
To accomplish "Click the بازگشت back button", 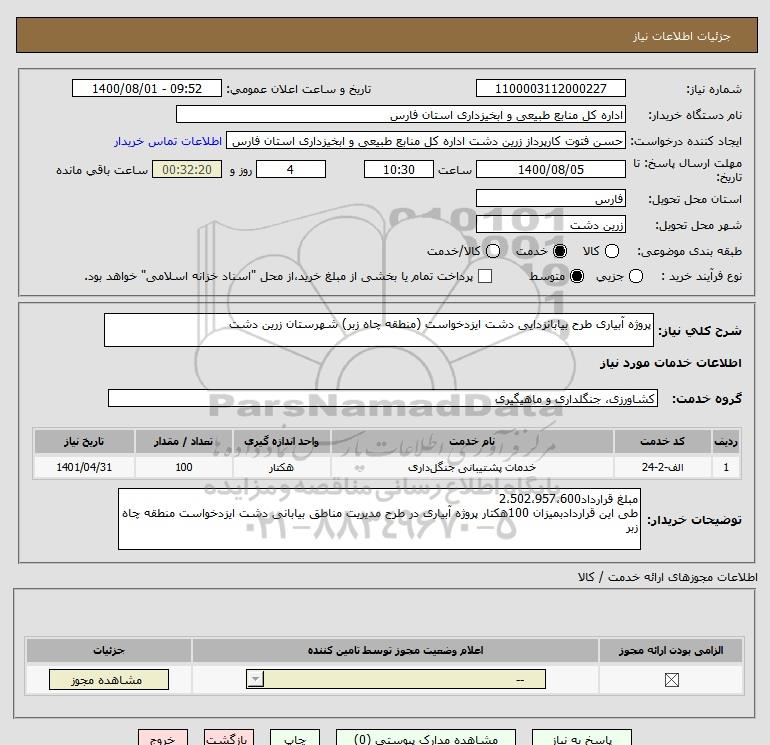I will coord(229,738).
